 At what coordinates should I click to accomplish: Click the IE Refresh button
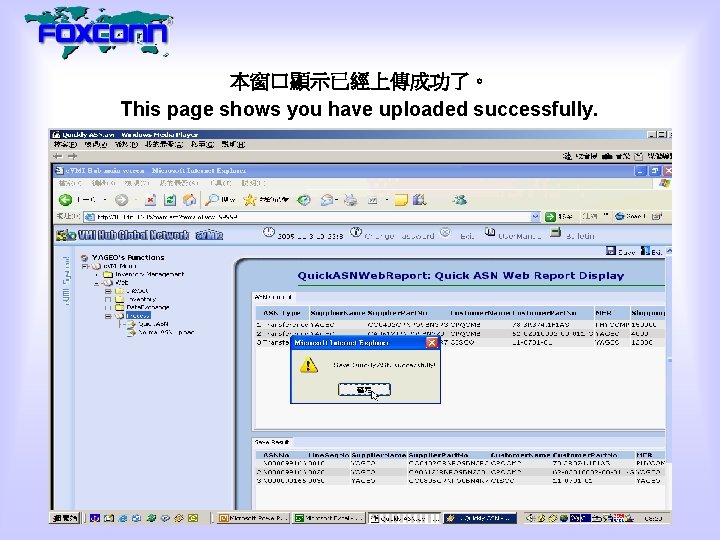tap(170, 200)
